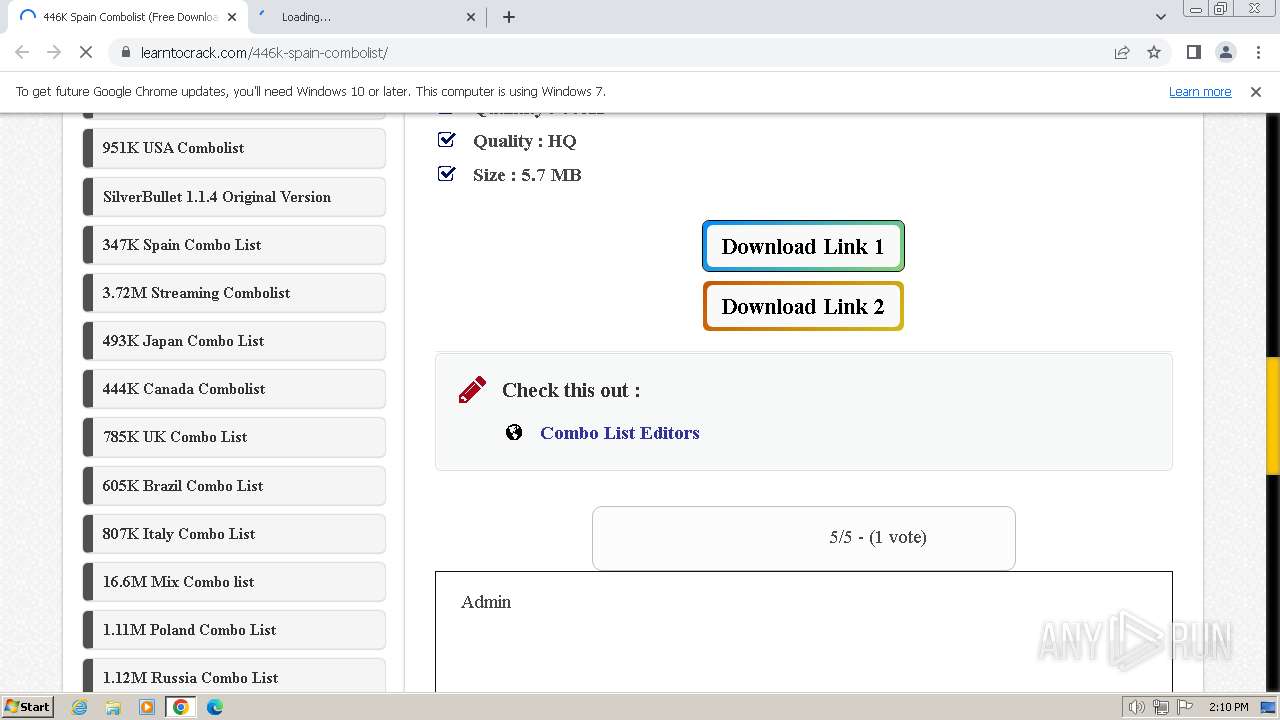The image size is (1280, 720).
Task: Click the browser forward arrow
Action: click(54, 52)
